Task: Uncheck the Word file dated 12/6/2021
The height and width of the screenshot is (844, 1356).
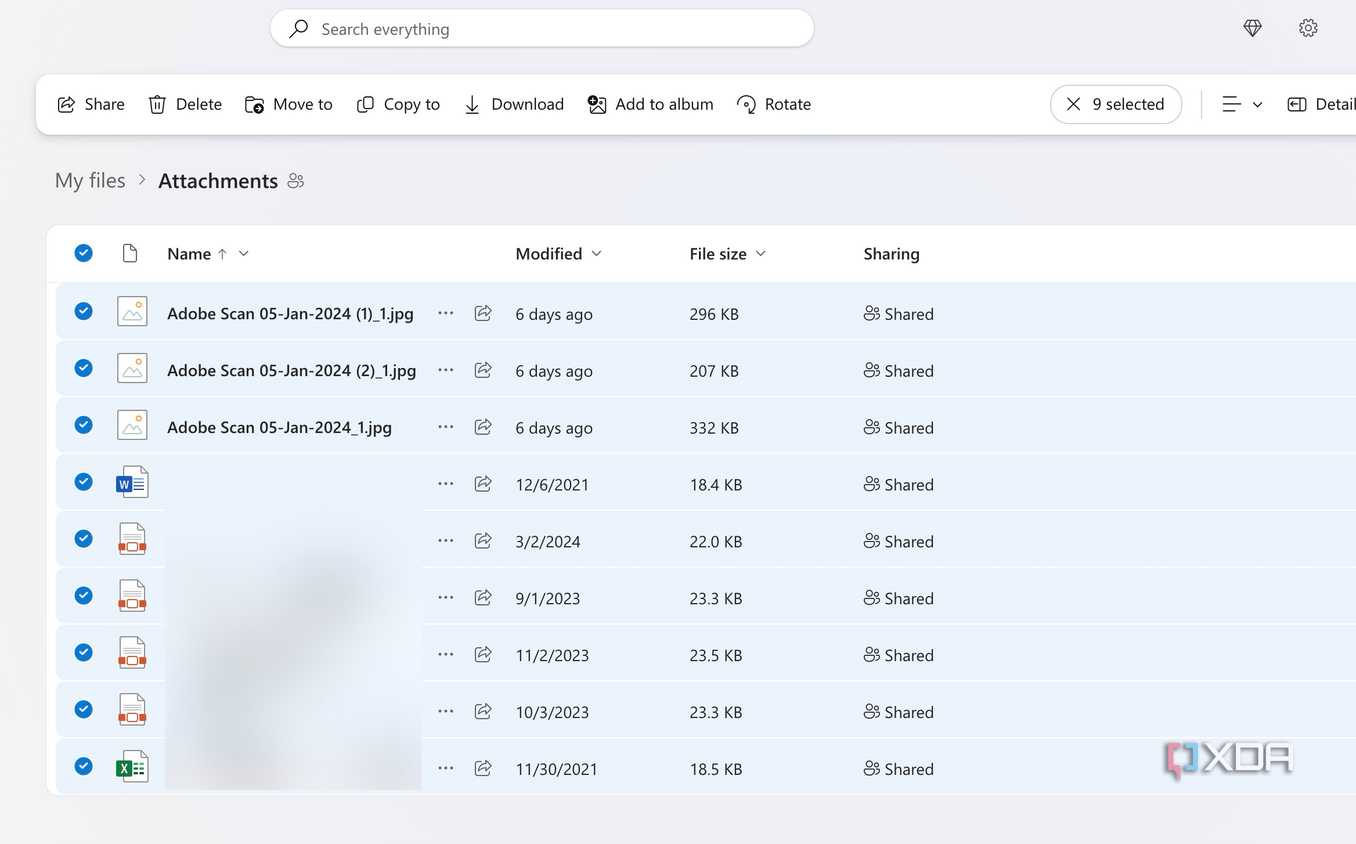Action: [84, 482]
